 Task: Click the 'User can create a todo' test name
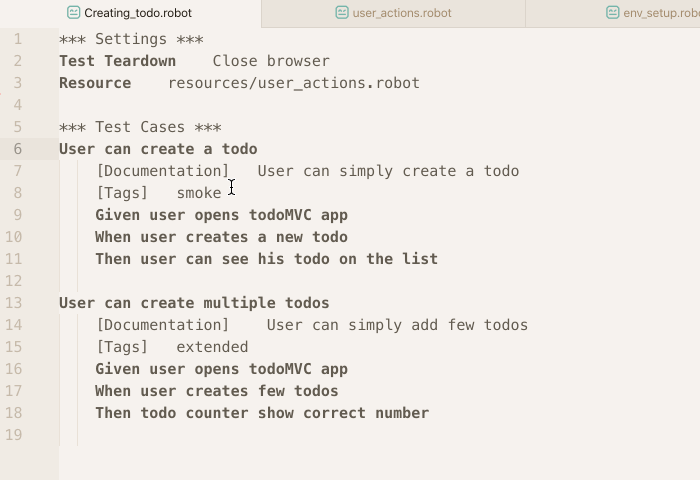click(158, 149)
